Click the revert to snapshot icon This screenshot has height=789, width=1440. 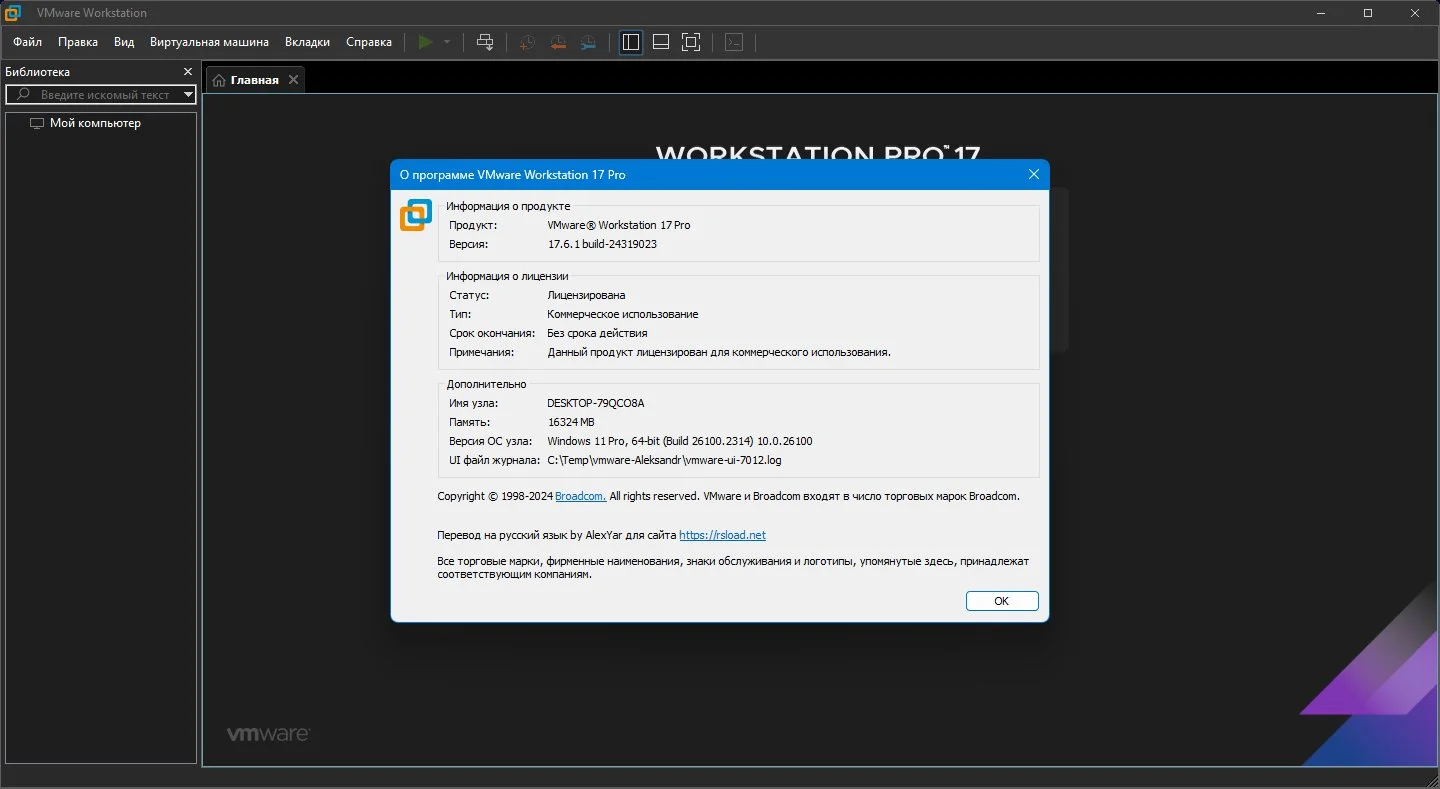pos(557,42)
